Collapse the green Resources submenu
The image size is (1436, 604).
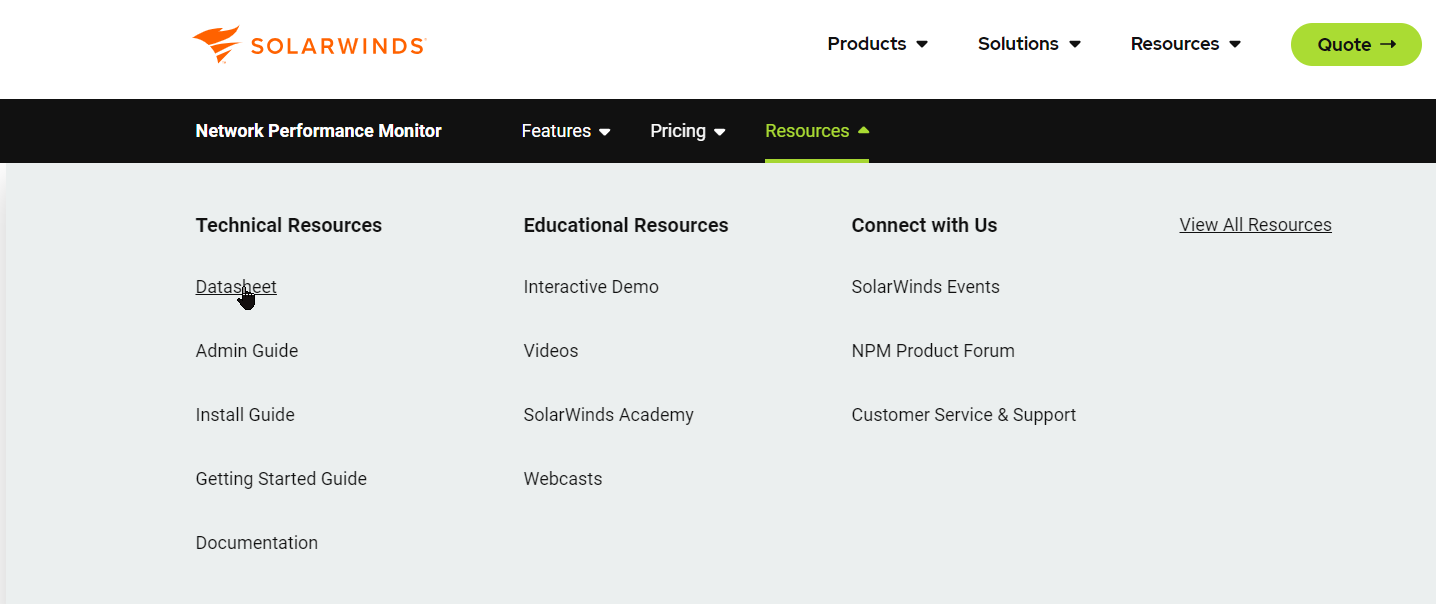[x=817, y=131]
